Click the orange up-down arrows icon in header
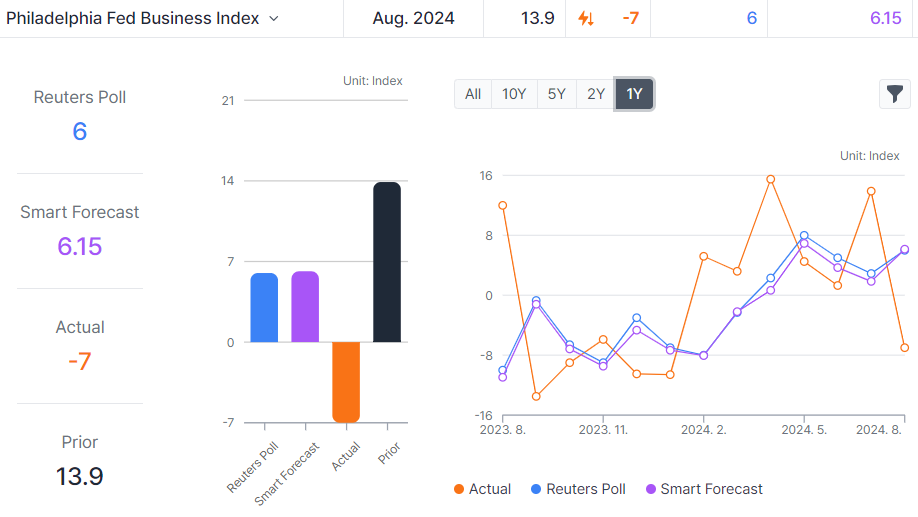Image resolution: width=918 pixels, height=517 pixels. (x=586, y=18)
